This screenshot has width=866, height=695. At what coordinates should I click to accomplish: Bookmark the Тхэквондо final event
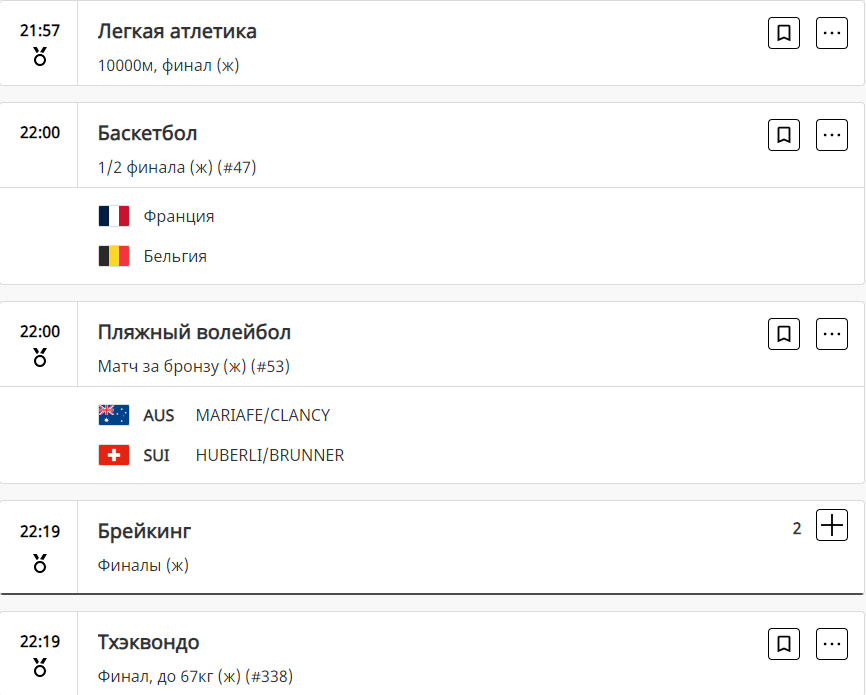tap(784, 644)
